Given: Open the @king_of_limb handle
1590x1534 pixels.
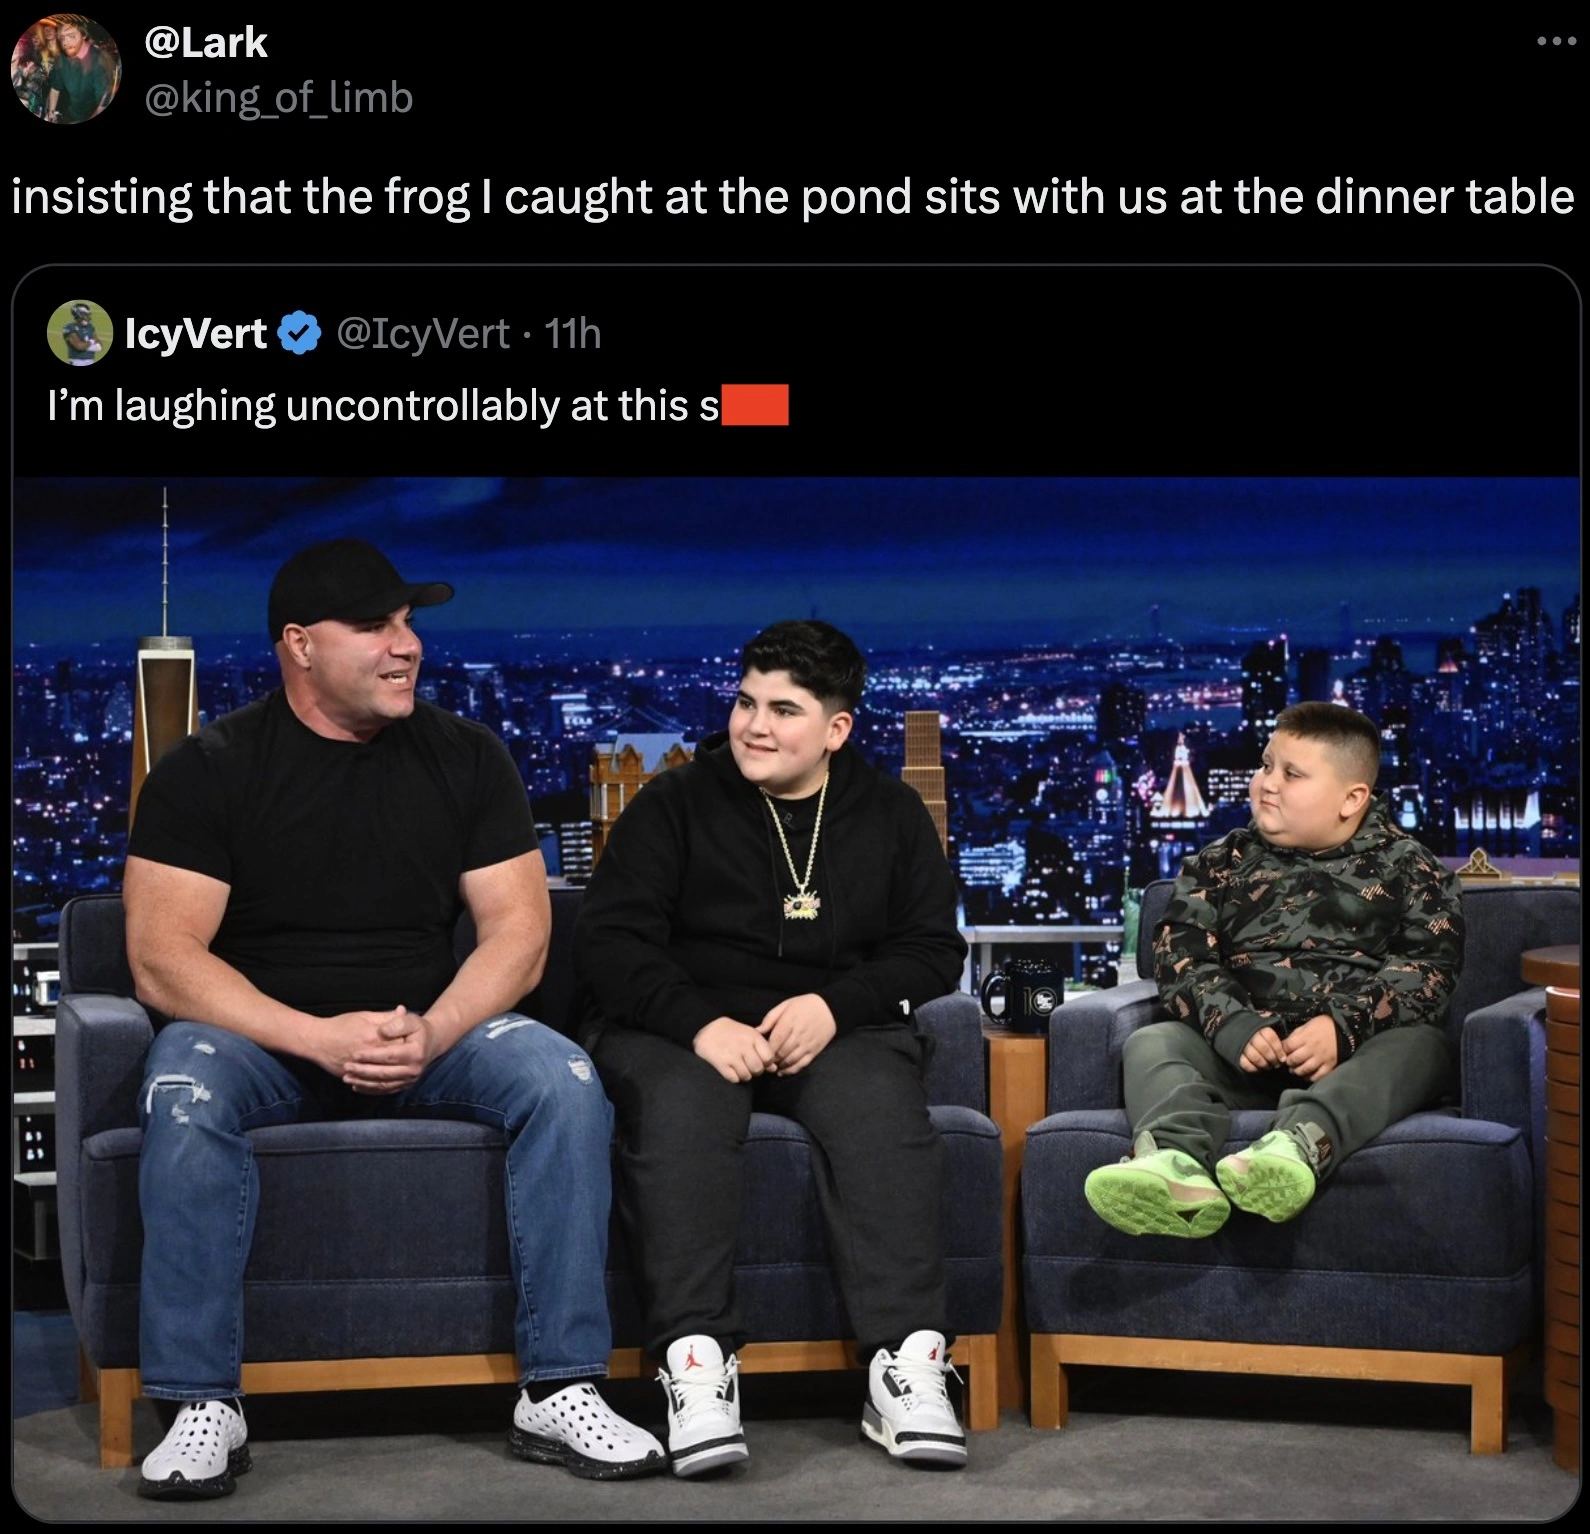Looking at the screenshot, I should pos(279,97).
